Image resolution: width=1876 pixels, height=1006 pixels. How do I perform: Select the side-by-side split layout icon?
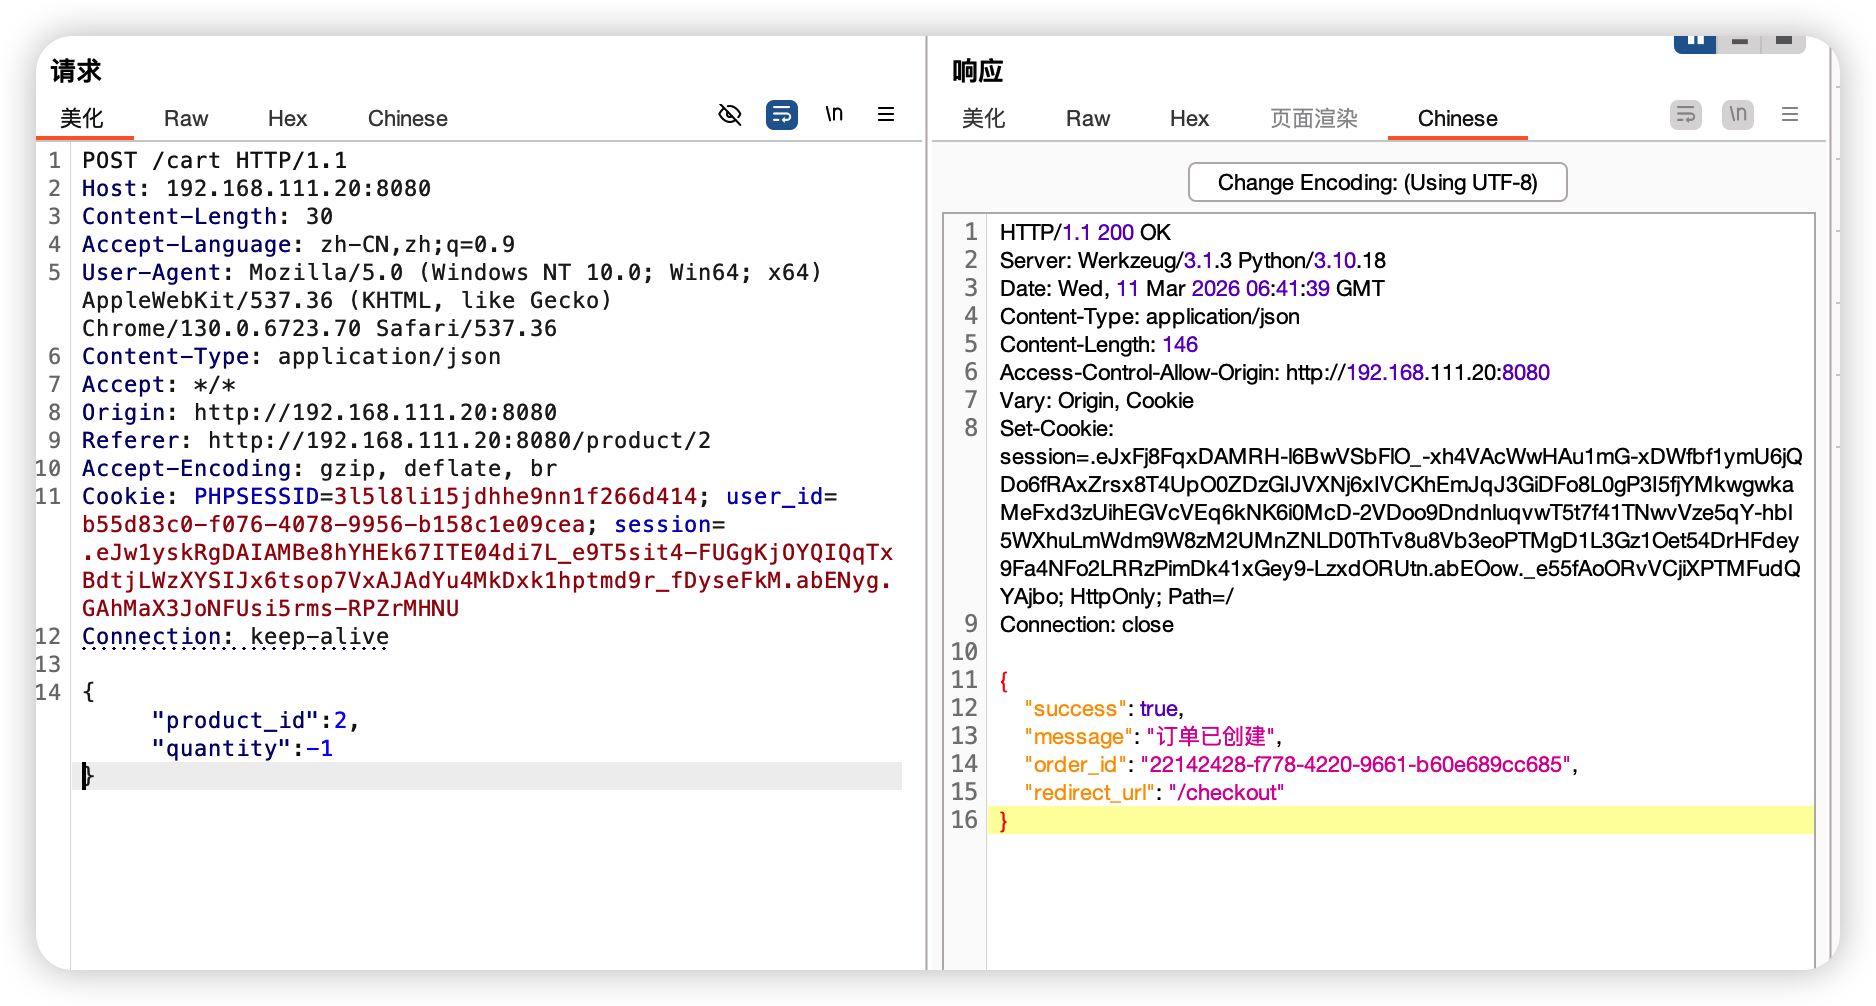(x=1695, y=42)
